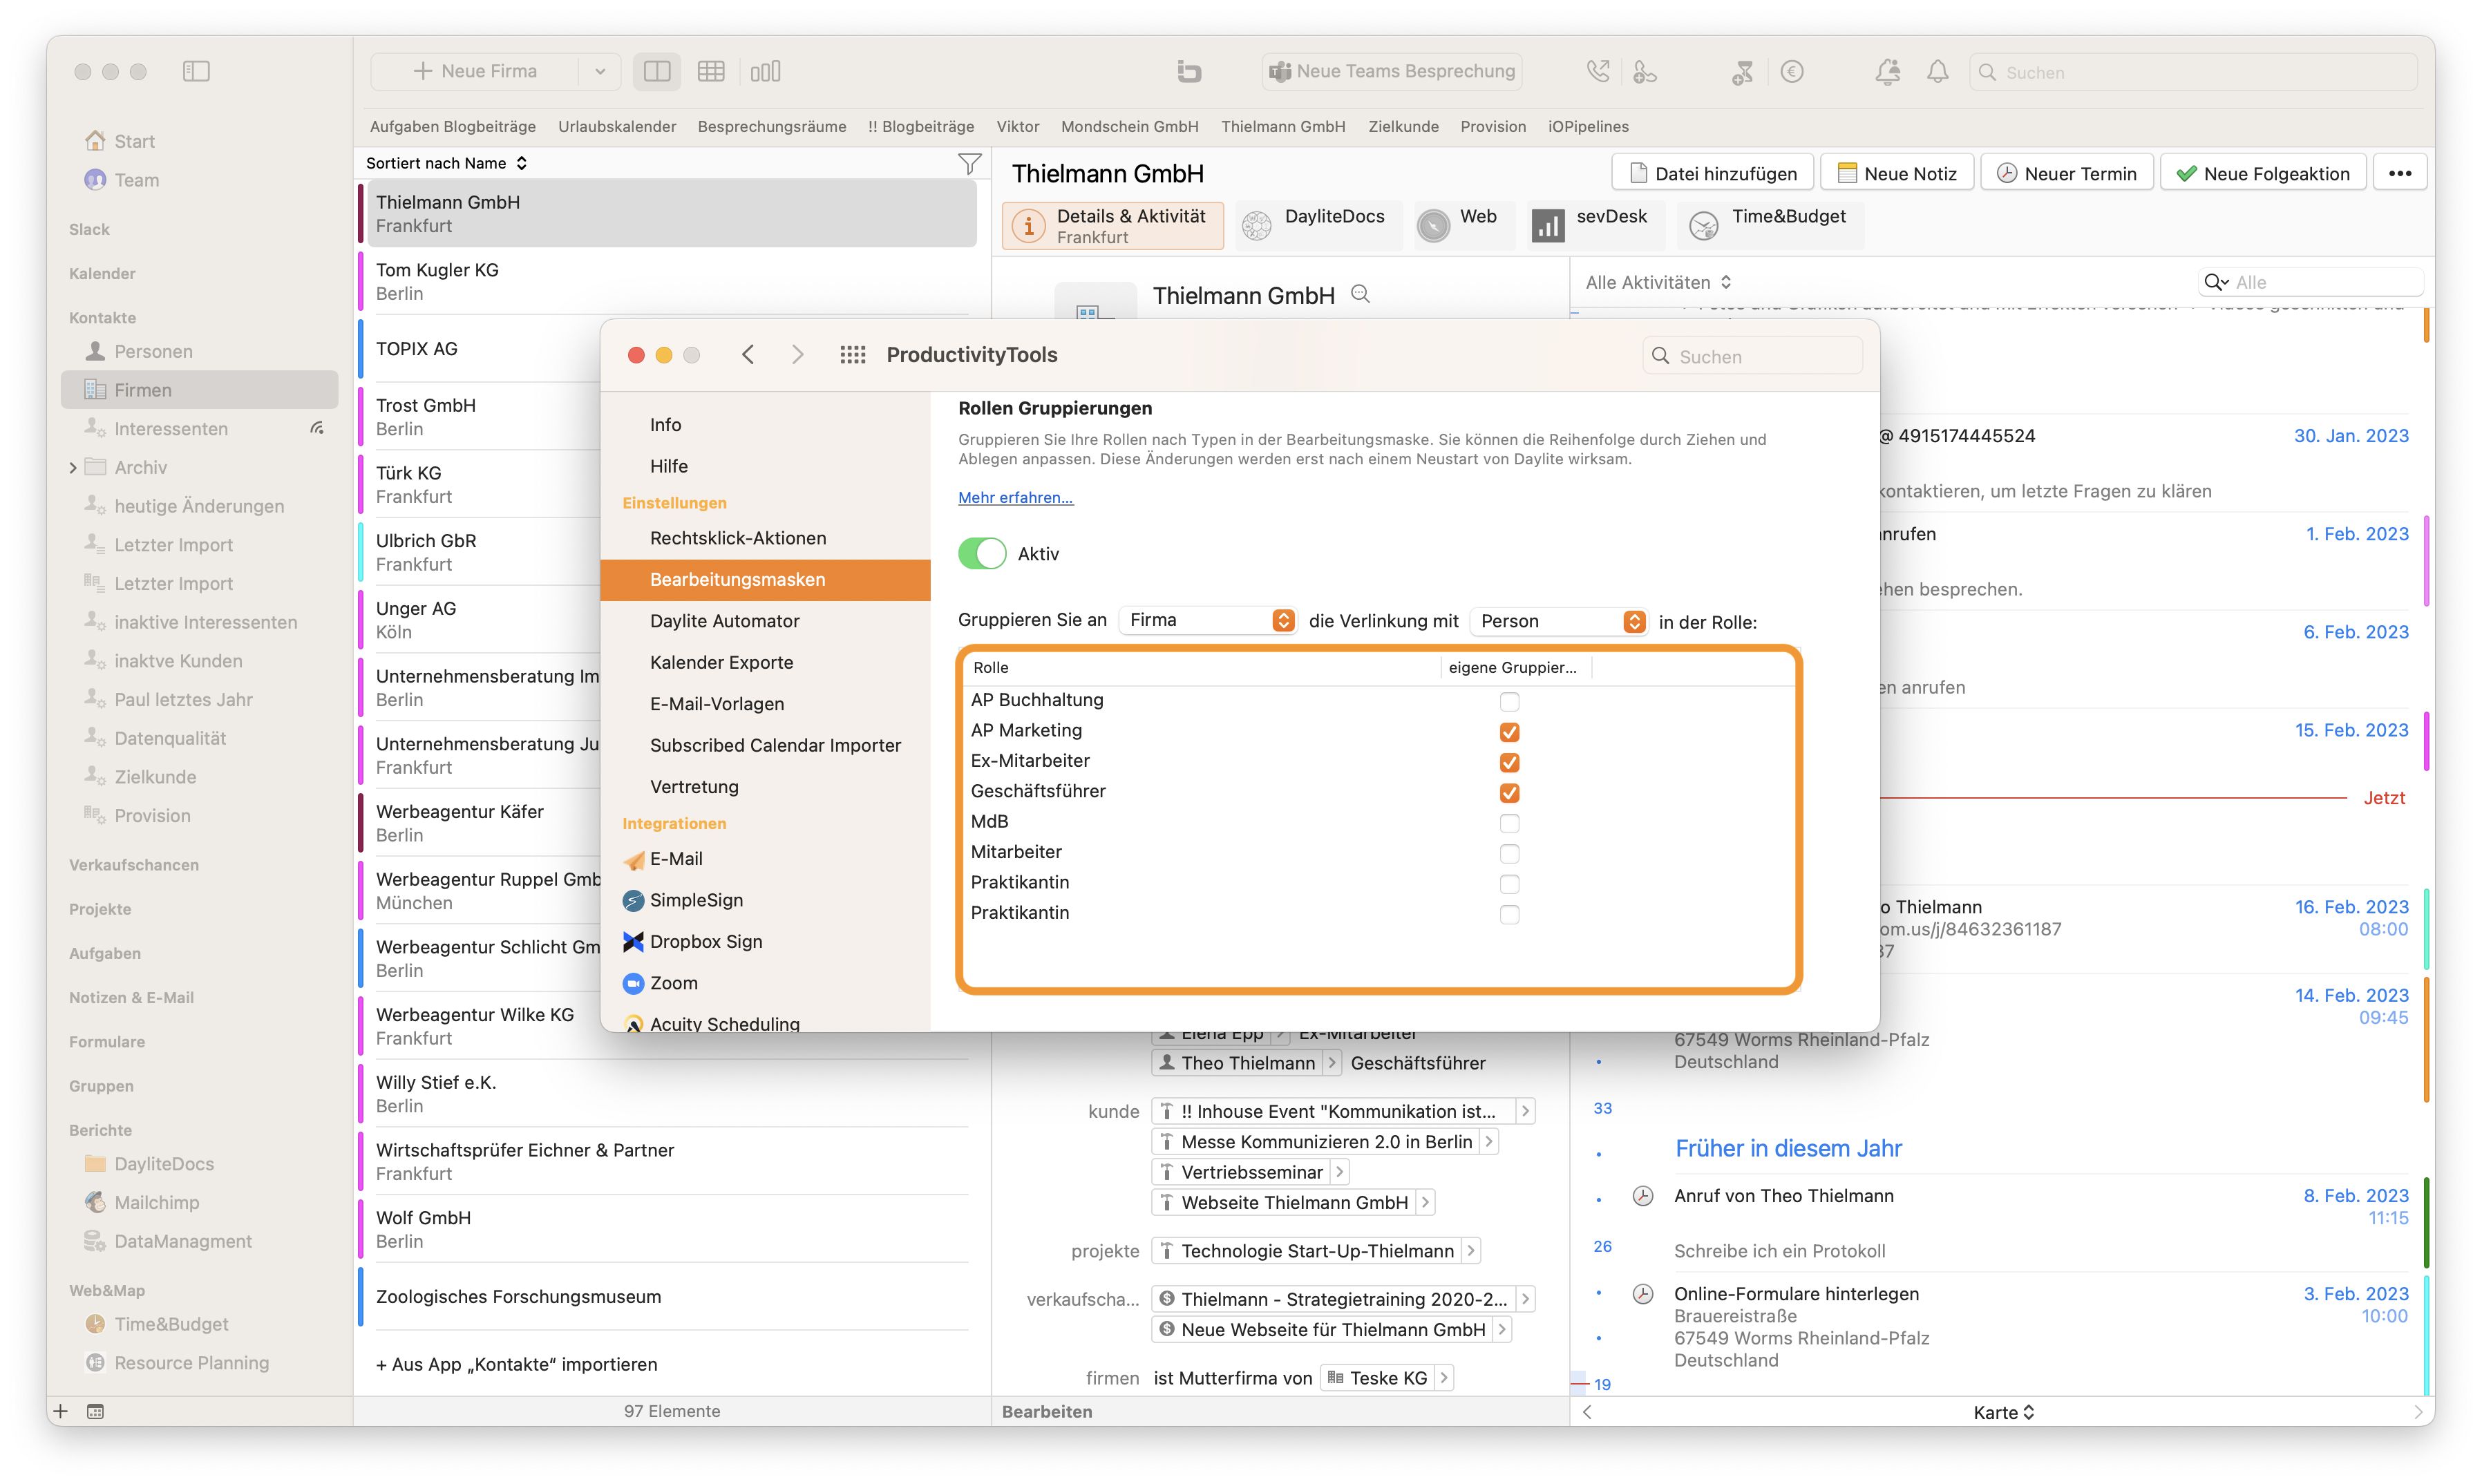Image resolution: width=2482 pixels, height=1484 pixels.
Task: Open the Zoom integration
Action: (660, 983)
